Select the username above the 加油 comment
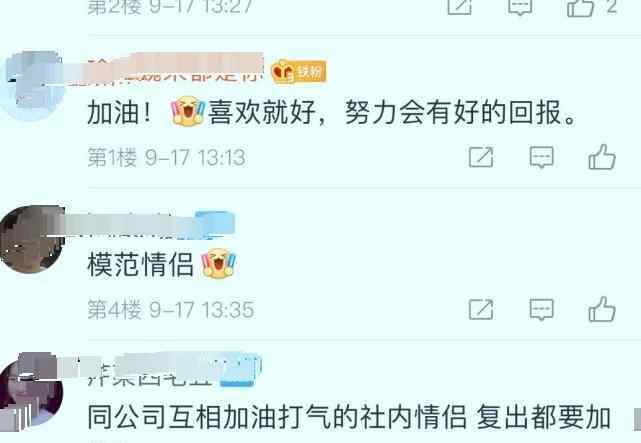The image size is (641, 443). pos(175,68)
